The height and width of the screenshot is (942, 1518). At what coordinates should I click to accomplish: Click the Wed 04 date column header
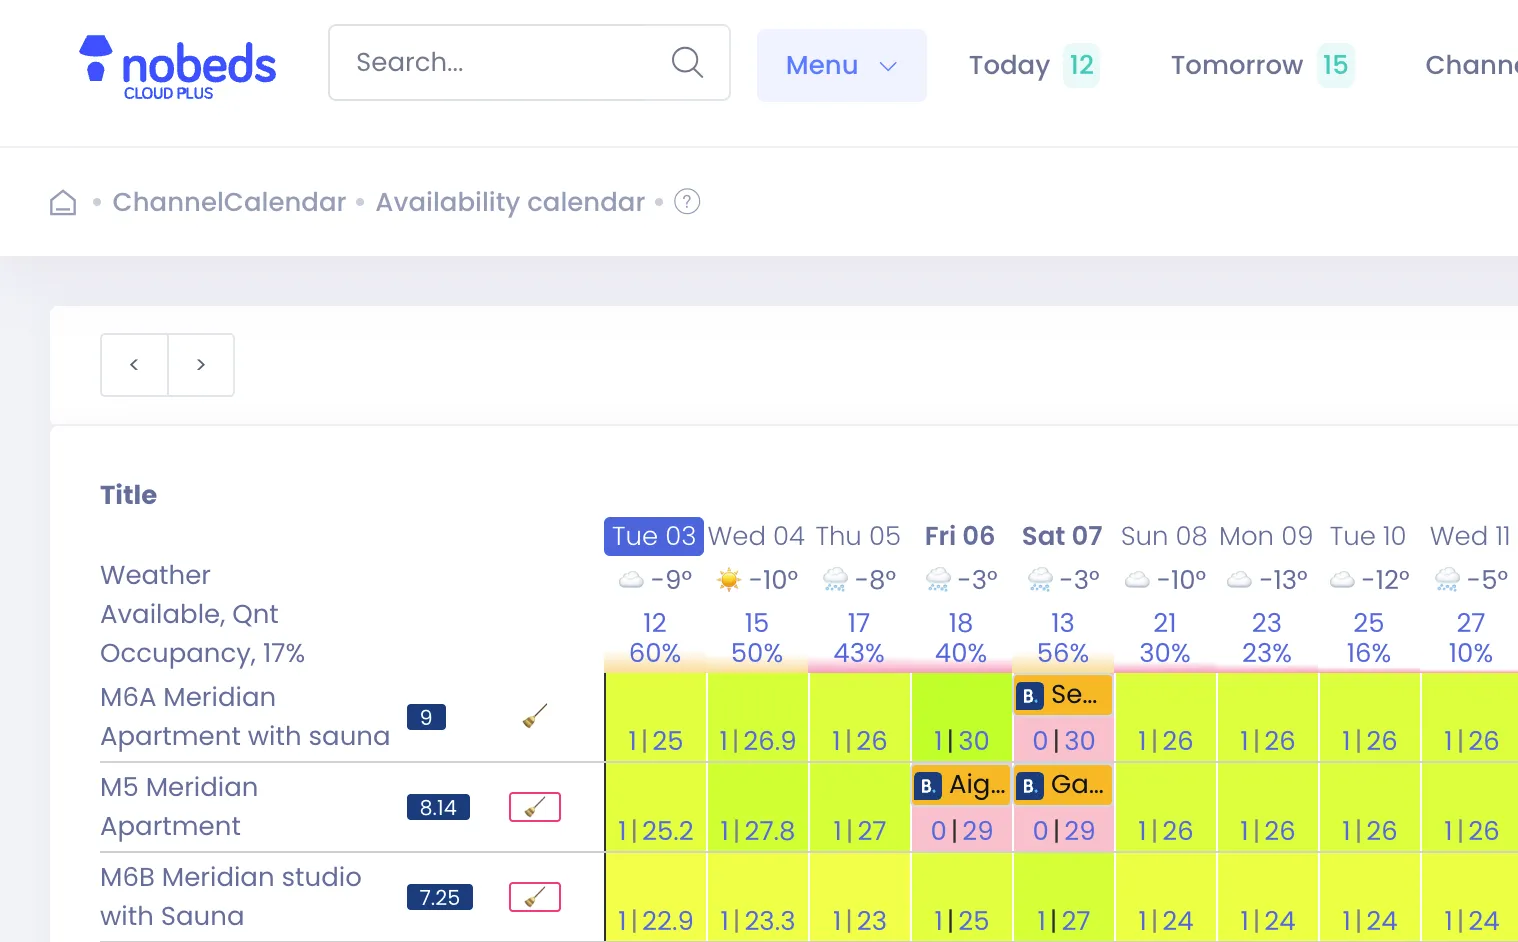click(756, 536)
